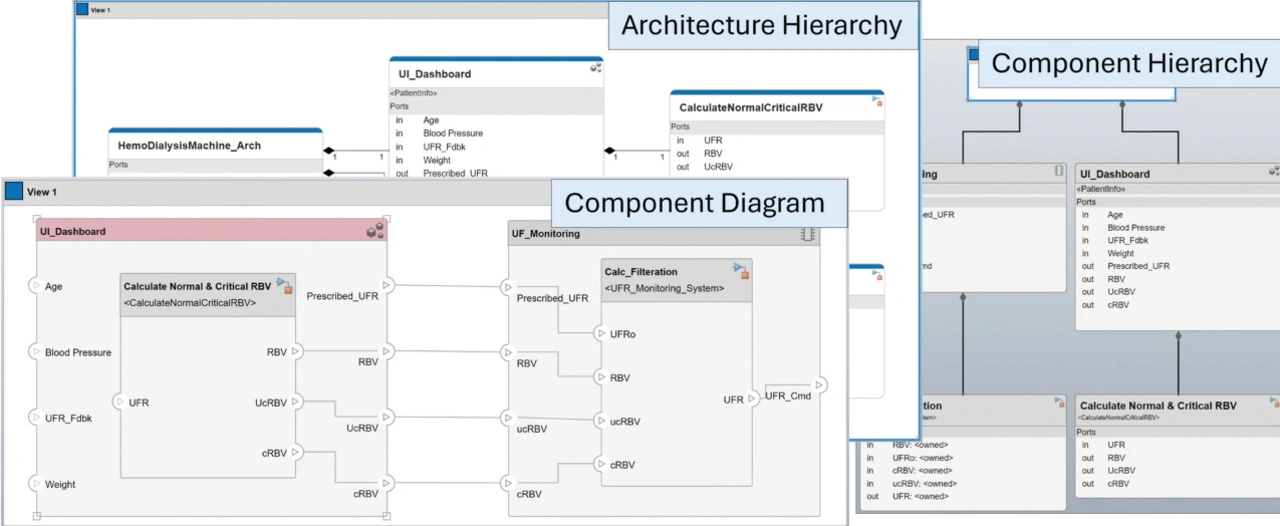Viewport: 1280px width, 526px height.
Task: Select the Weight input port on UI_Dashboard
Action: tap(35, 484)
